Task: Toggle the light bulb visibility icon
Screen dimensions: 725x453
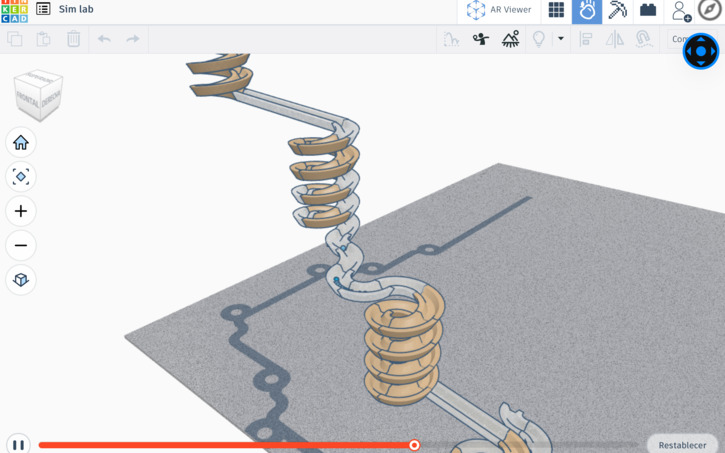Action: click(539, 39)
